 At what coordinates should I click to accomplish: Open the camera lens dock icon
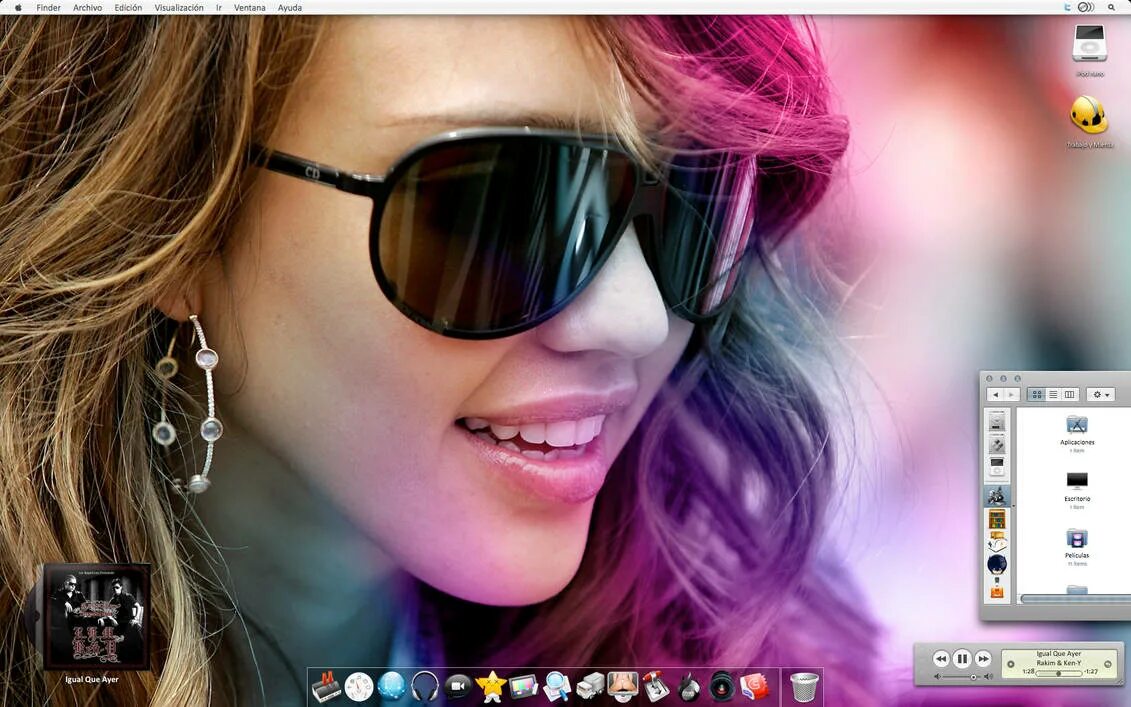(x=722, y=686)
